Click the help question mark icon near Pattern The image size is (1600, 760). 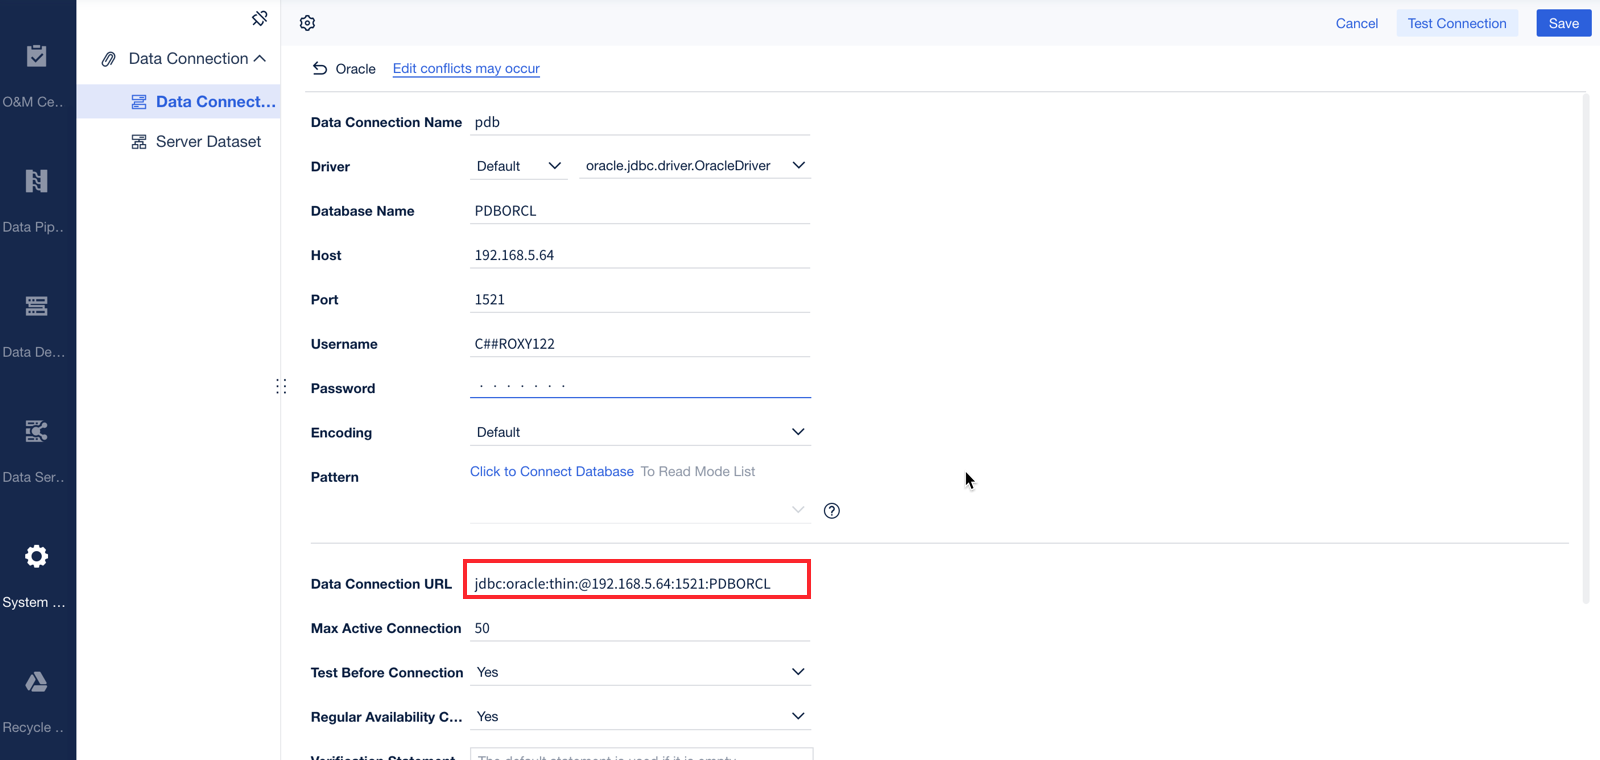(x=831, y=511)
